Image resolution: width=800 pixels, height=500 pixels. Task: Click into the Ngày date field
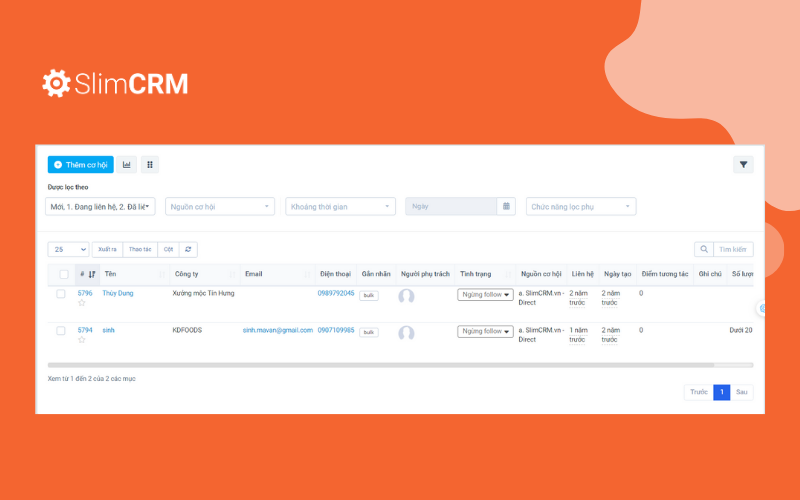(x=451, y=207)
